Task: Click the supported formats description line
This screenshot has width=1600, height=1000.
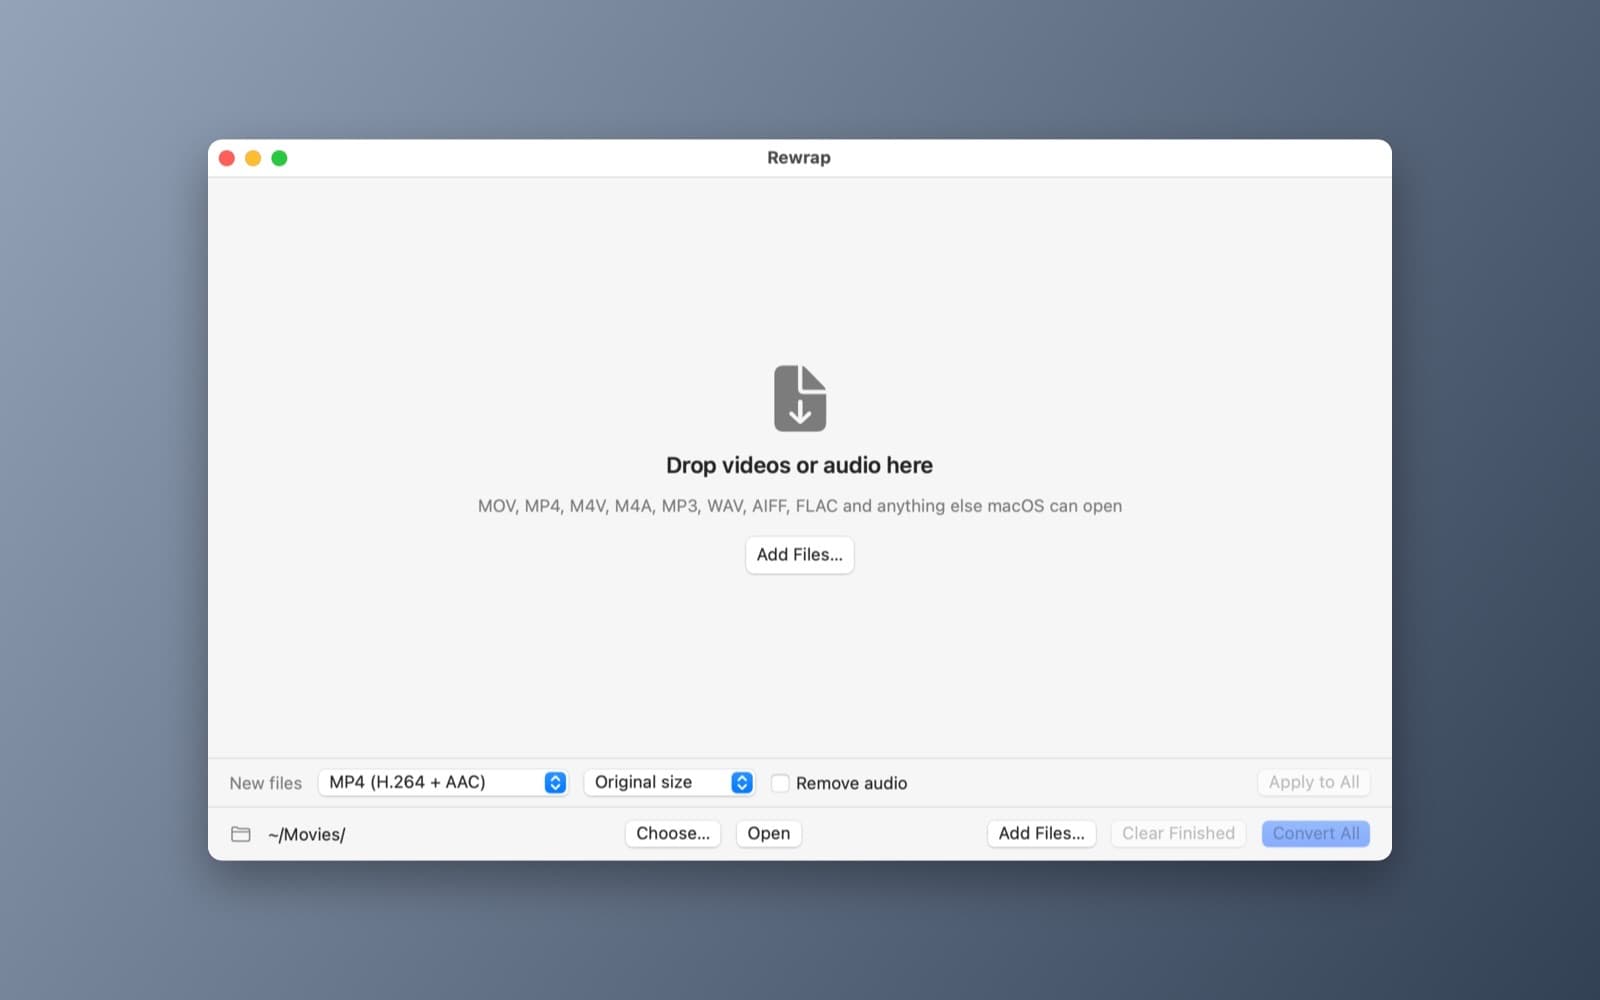Action: [x=800, y=506]
